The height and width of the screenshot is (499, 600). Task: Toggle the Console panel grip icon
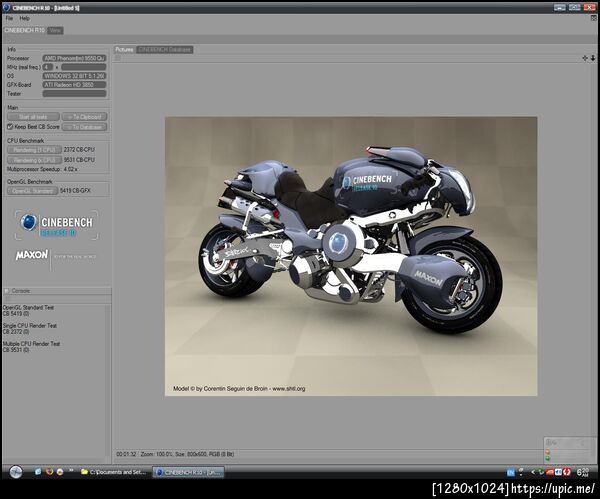click(8, 290)
